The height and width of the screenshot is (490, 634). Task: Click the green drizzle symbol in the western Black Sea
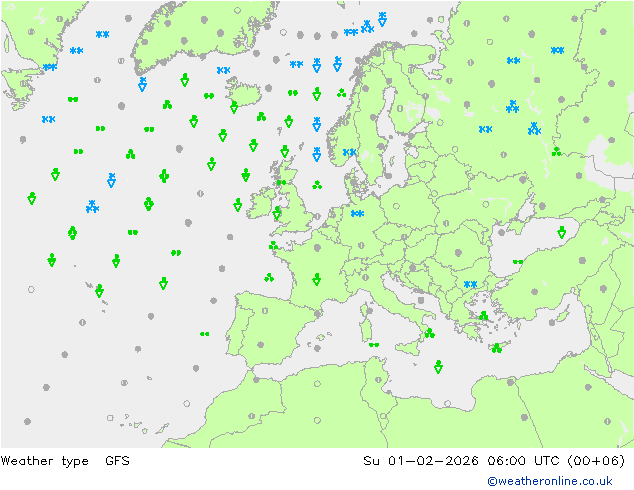point(518,262)
